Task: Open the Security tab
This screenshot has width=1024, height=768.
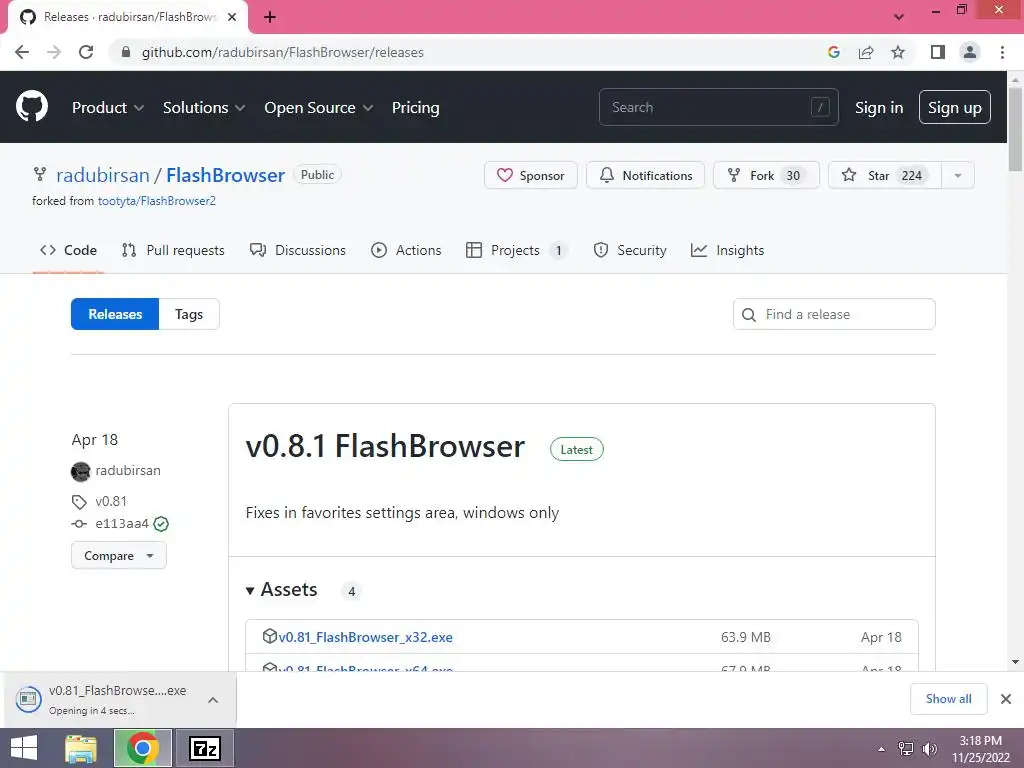Action: tap(630, 250)
